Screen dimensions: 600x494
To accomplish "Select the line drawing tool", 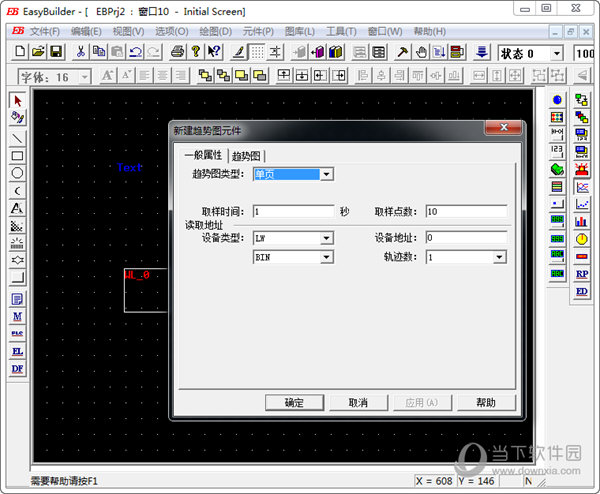I will [17, 138].
